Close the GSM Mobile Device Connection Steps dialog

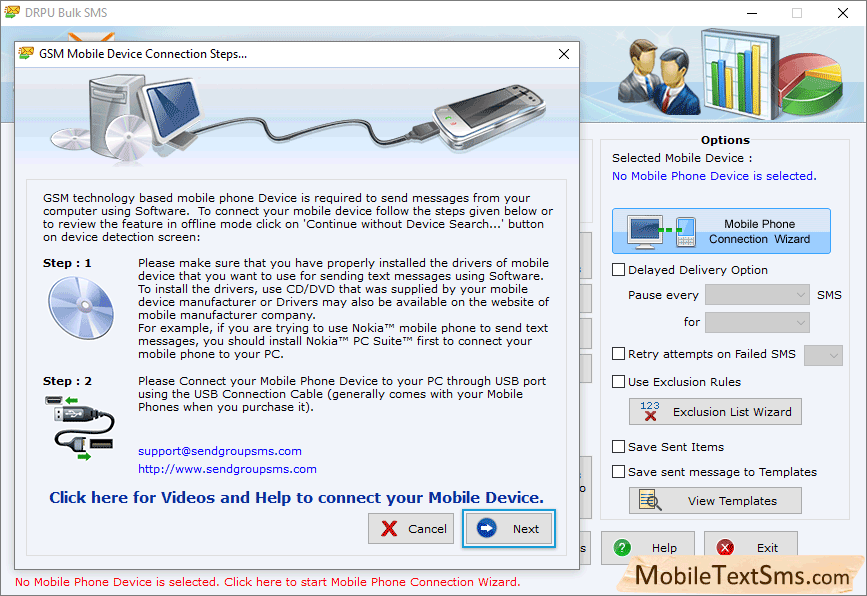pos(563,54)
